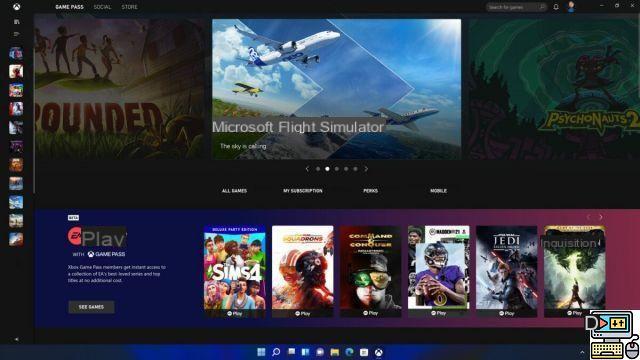Click the Beta badge above EA Play
This screenshot has height=360, width=640.
(73, 218)
